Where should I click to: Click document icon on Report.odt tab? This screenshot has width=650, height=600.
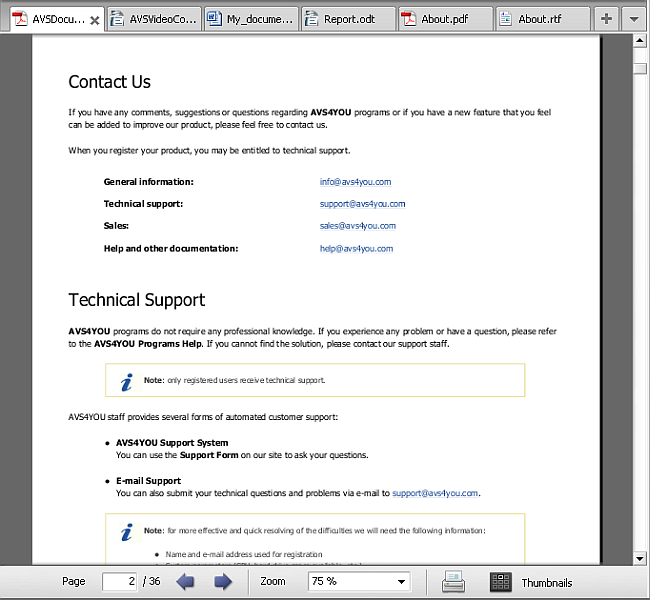311,19
